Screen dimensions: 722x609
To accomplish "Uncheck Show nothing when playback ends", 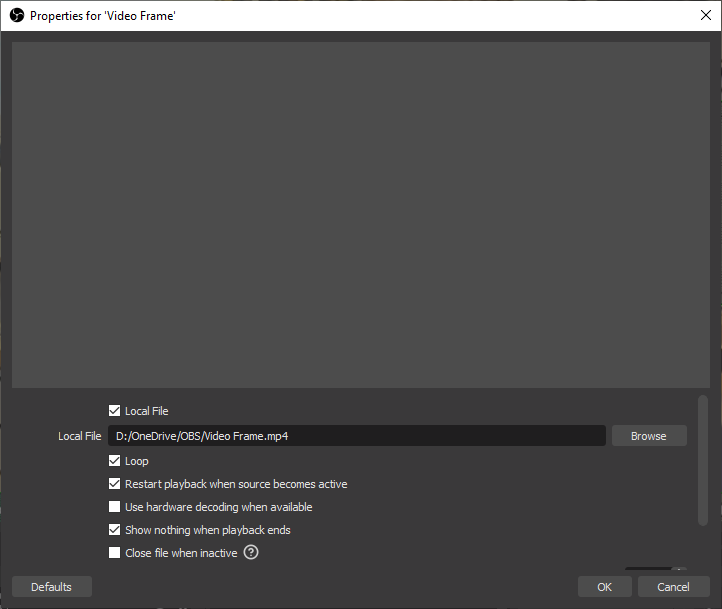I will [x=114, y=529].
